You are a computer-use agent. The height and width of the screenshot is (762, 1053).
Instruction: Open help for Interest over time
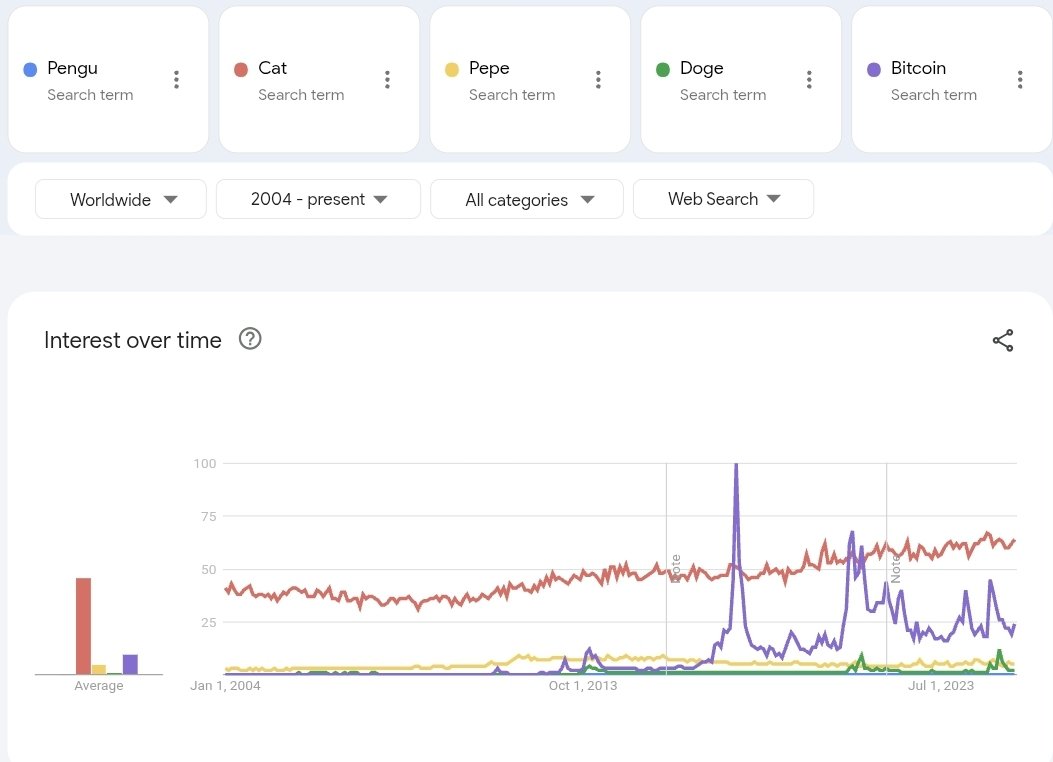(x=250, y=339)
